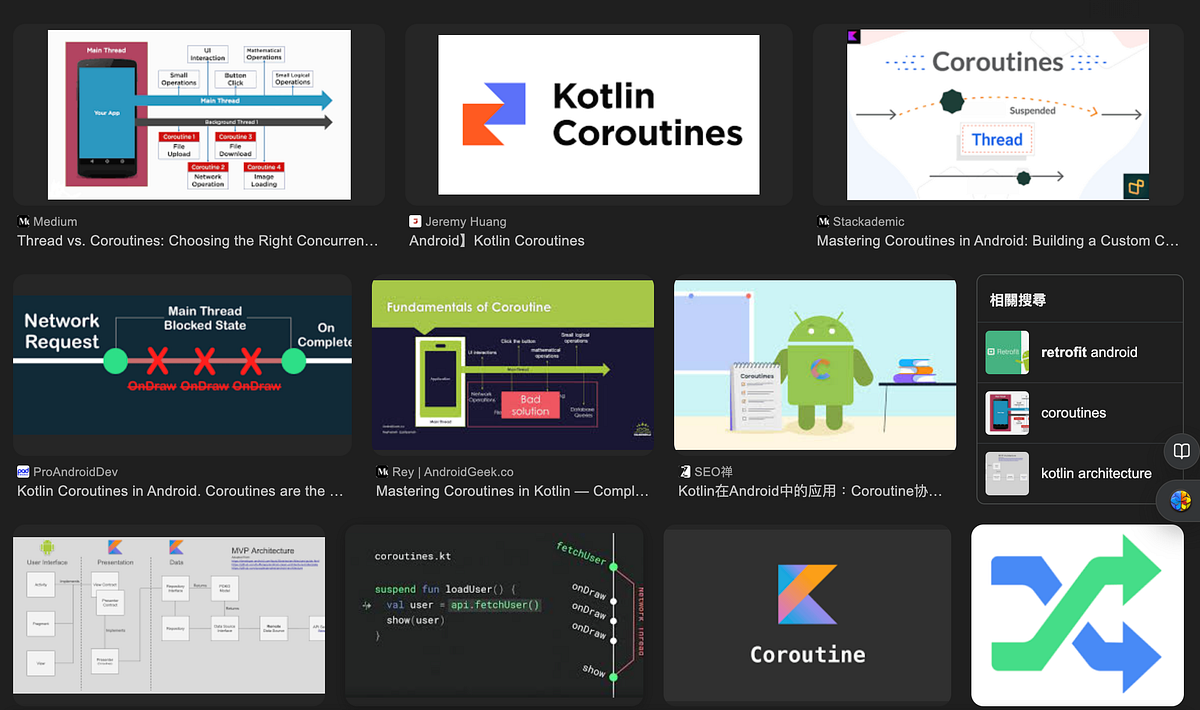The width and height of the screenshot is (1200, 710).
Task: Click the product badge on the Stackademic Coroutines image
Action: pos(1136,185)
